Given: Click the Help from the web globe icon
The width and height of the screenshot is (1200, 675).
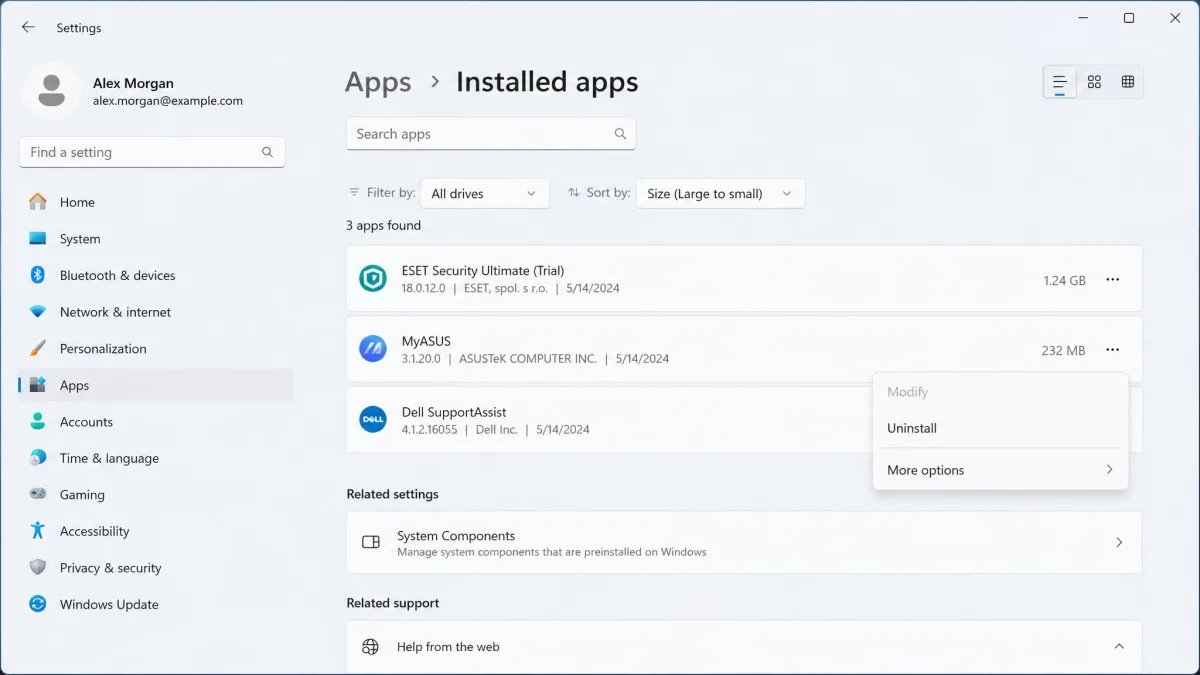Looking at the screenshot, I should click(371, 647).
